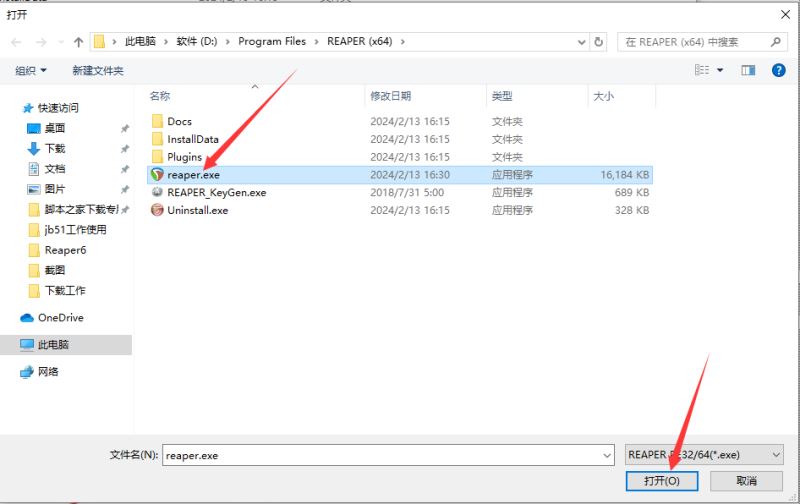Expand address bar history dropdown
Image resolution: width=800 pixels, height=504 pixels.
tap(581, 42)
